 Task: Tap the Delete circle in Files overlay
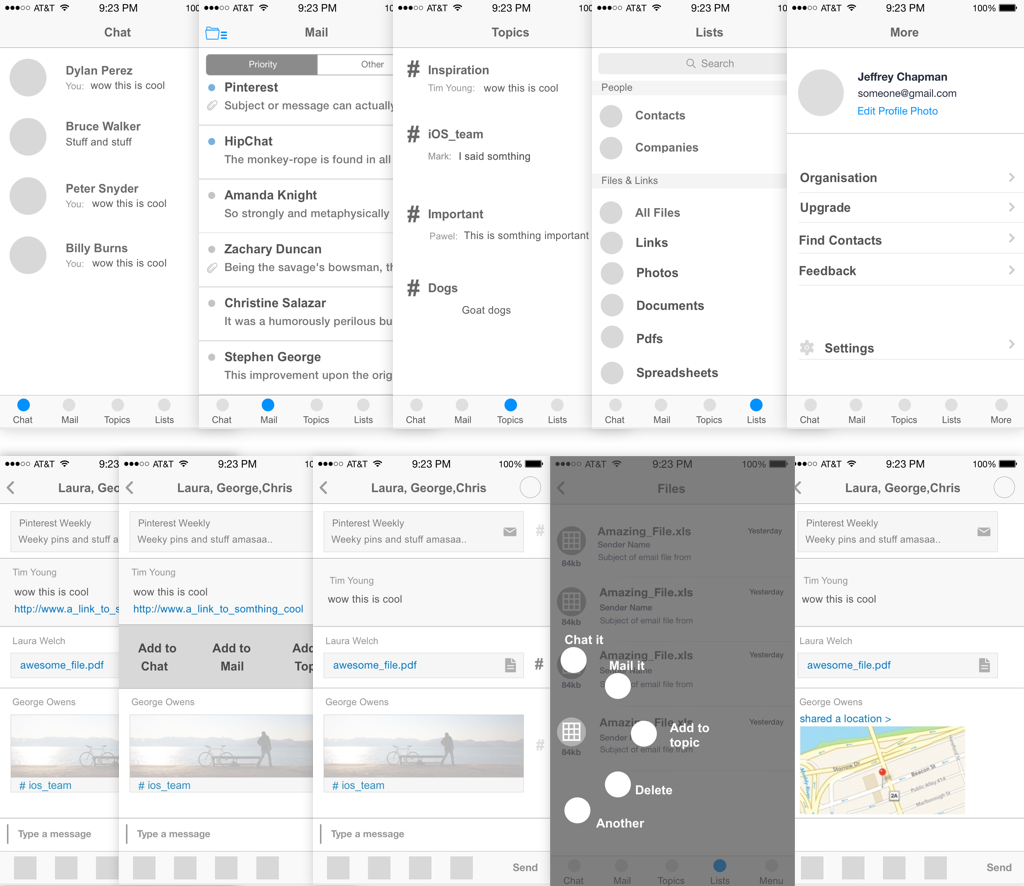coord(618,784)
